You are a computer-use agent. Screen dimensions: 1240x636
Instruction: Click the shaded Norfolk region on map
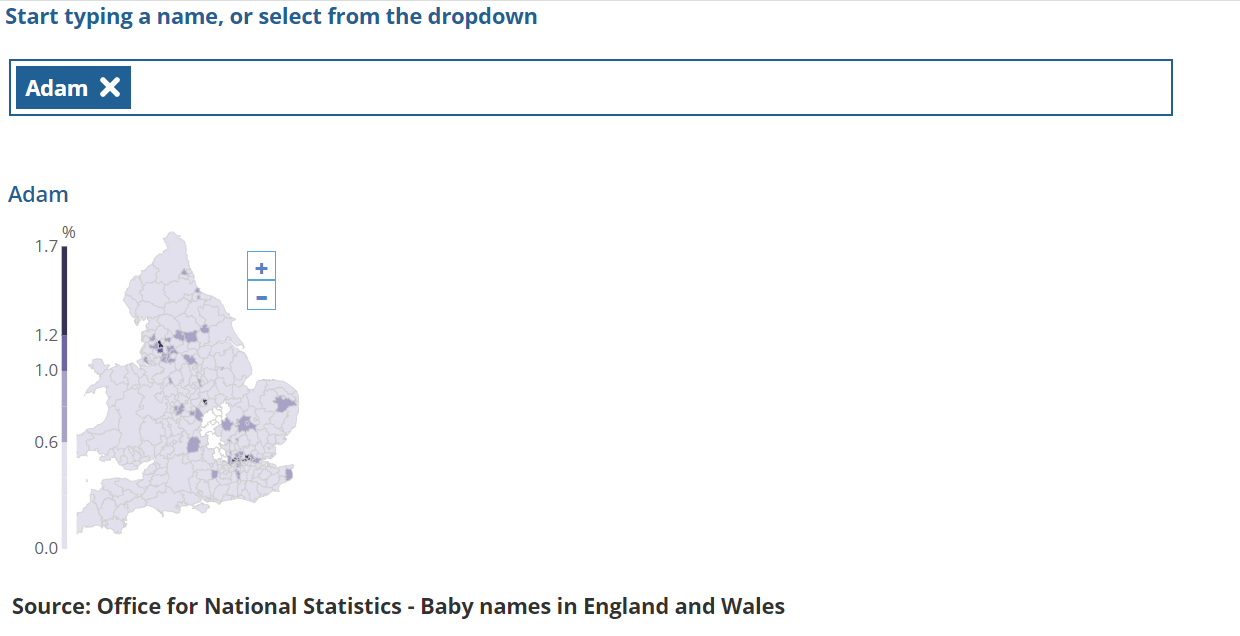coord(287,404)
